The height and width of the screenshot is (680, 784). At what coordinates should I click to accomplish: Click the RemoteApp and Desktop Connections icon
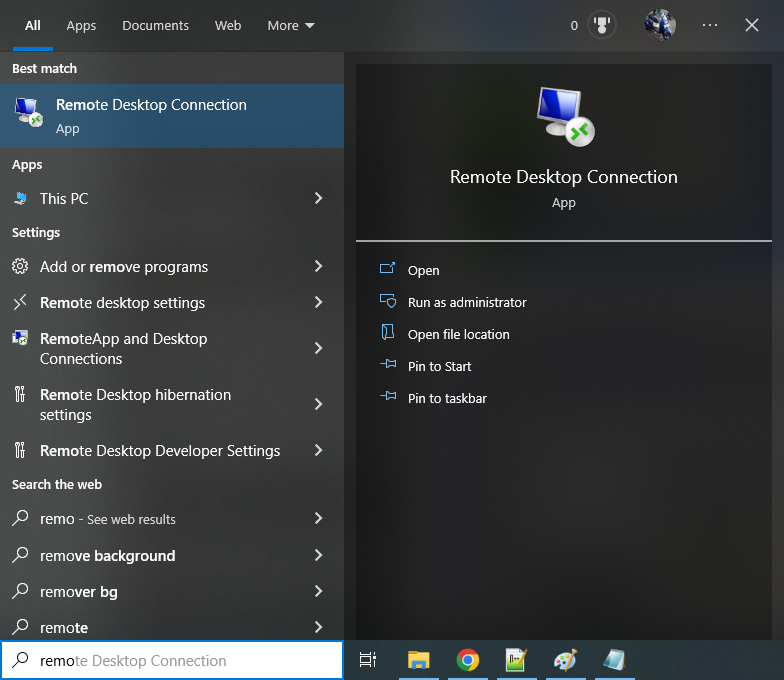click(x=20, y=338)
